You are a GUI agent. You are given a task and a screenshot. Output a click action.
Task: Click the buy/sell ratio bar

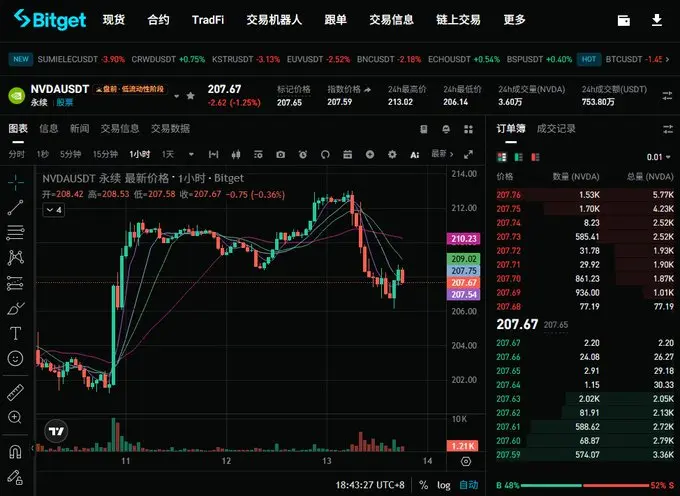coord(585,485)
